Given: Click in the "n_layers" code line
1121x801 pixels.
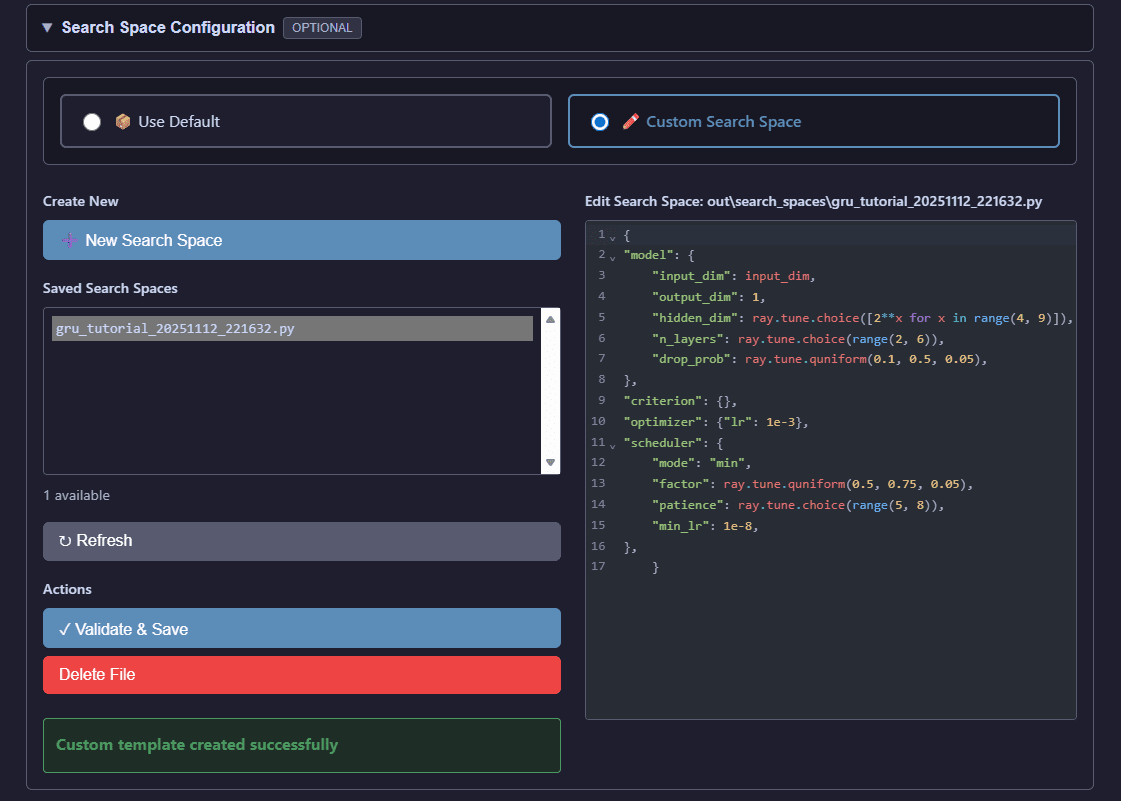Looking at the screenshot, I should coord(798,339).
